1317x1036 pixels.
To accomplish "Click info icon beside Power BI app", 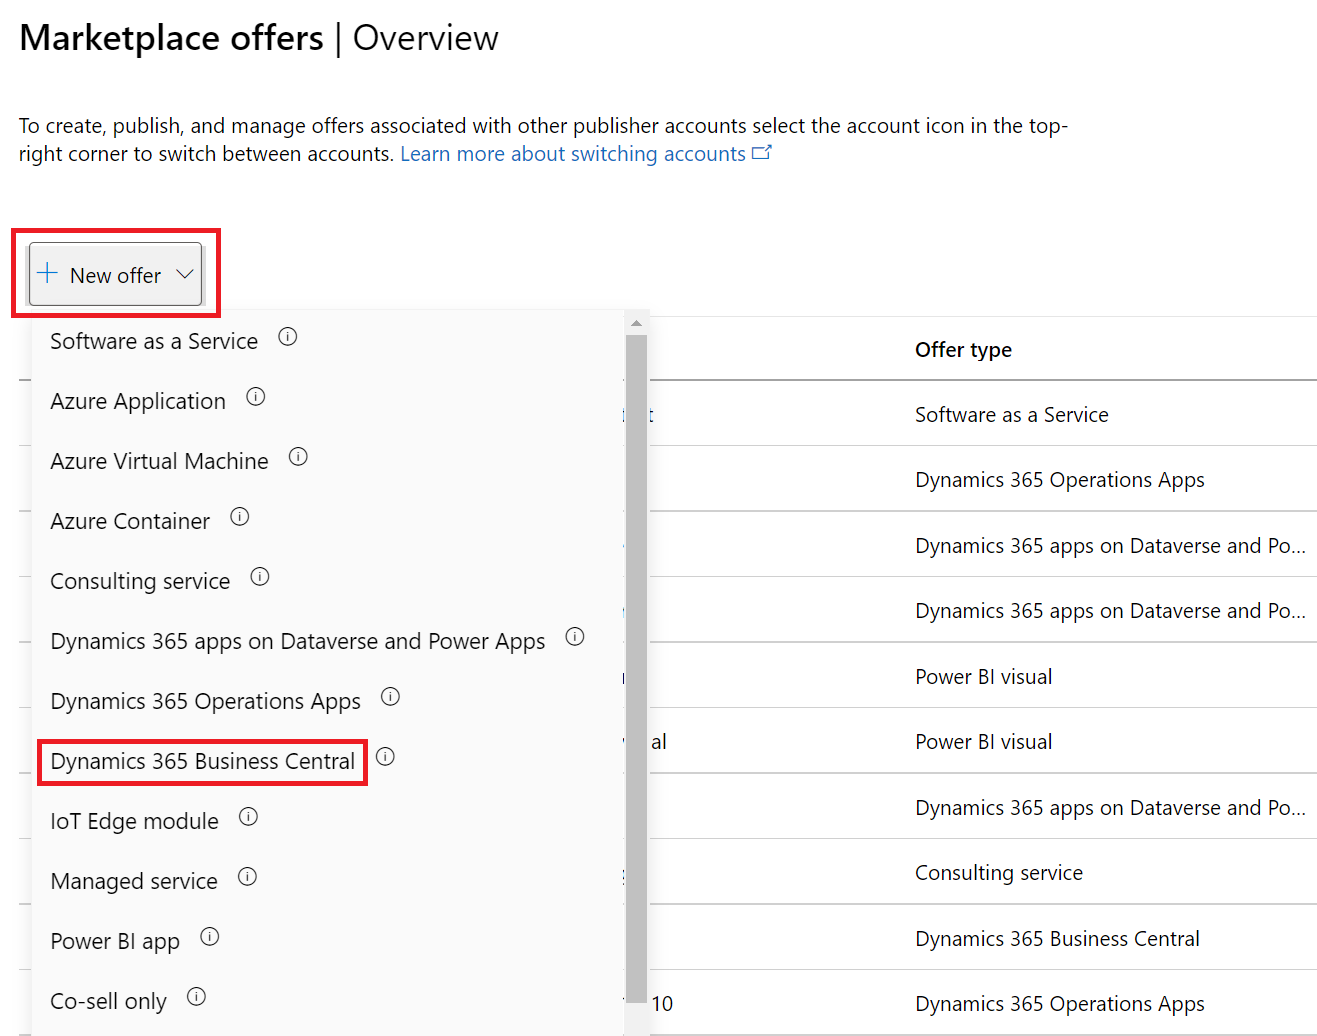I will [x=210, y=937].
